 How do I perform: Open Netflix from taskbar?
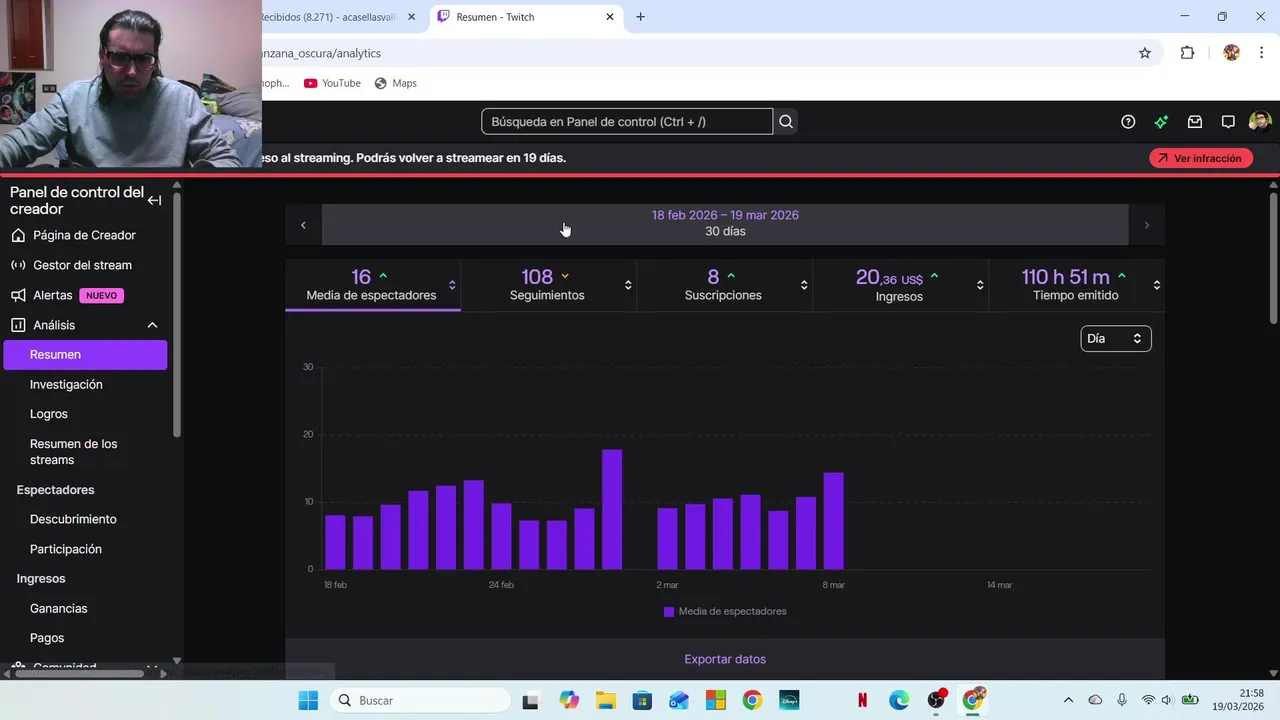[x=862, y=700]
